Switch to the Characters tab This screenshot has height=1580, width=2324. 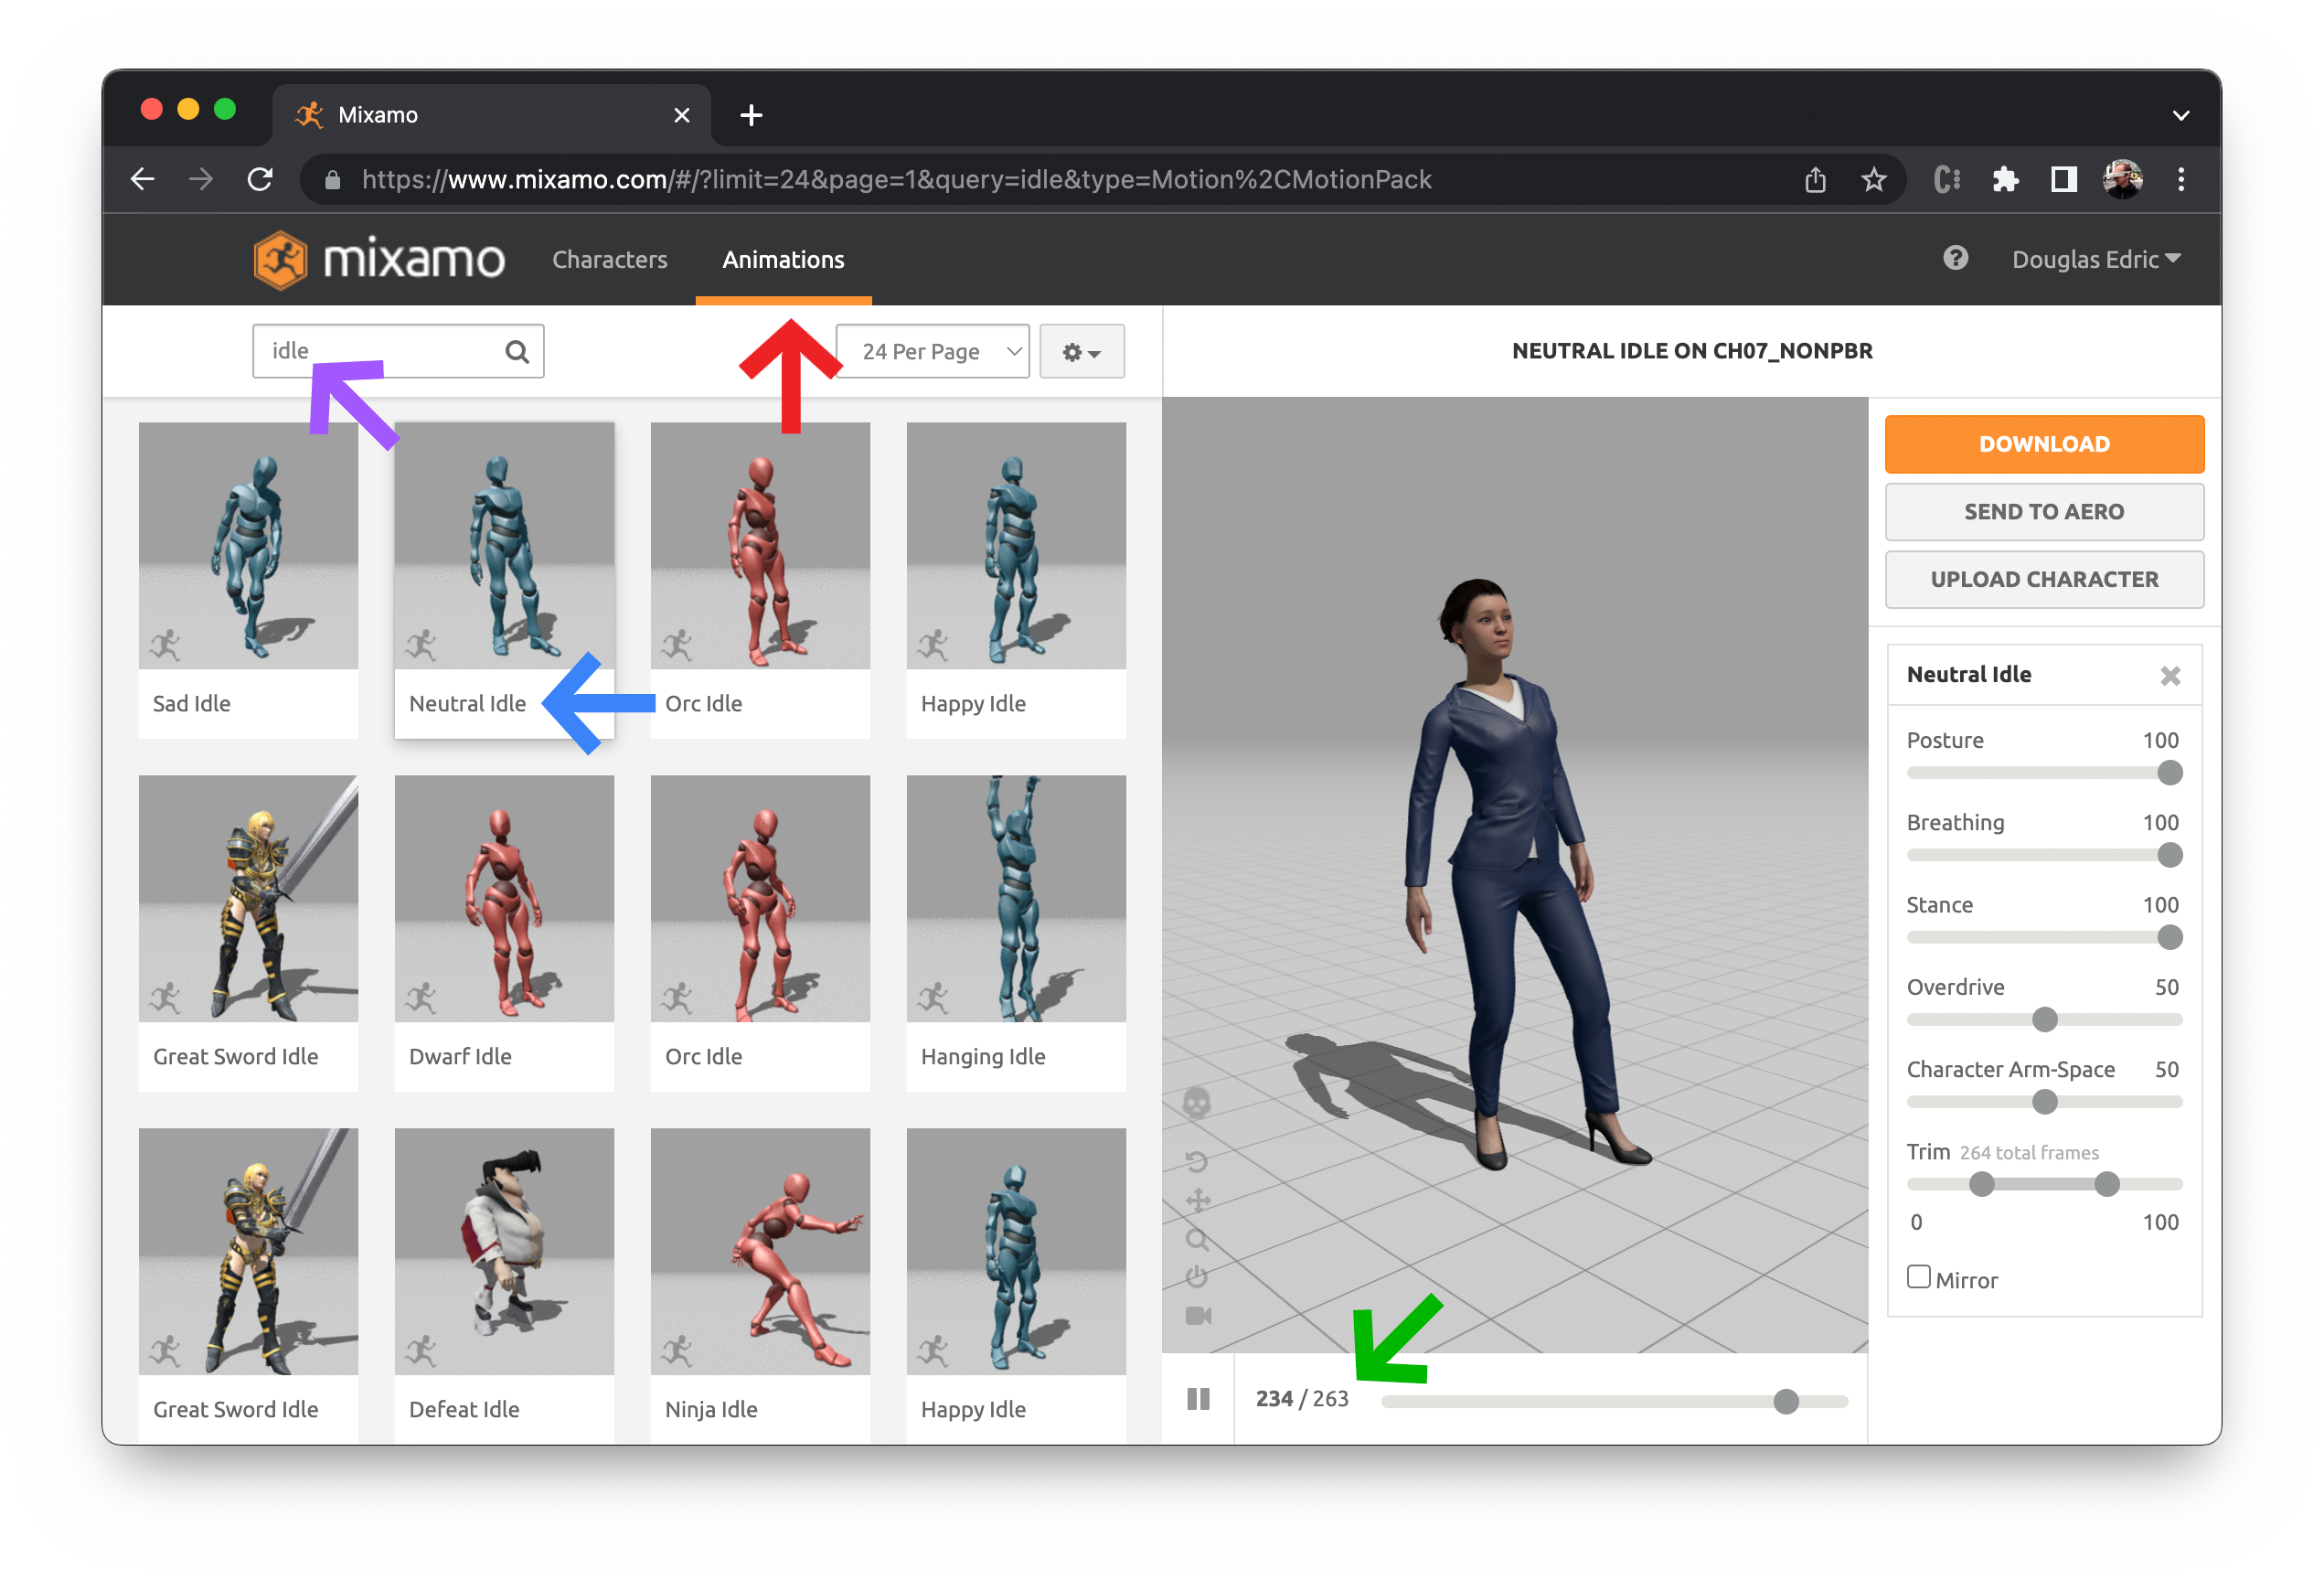click(609, 259)
